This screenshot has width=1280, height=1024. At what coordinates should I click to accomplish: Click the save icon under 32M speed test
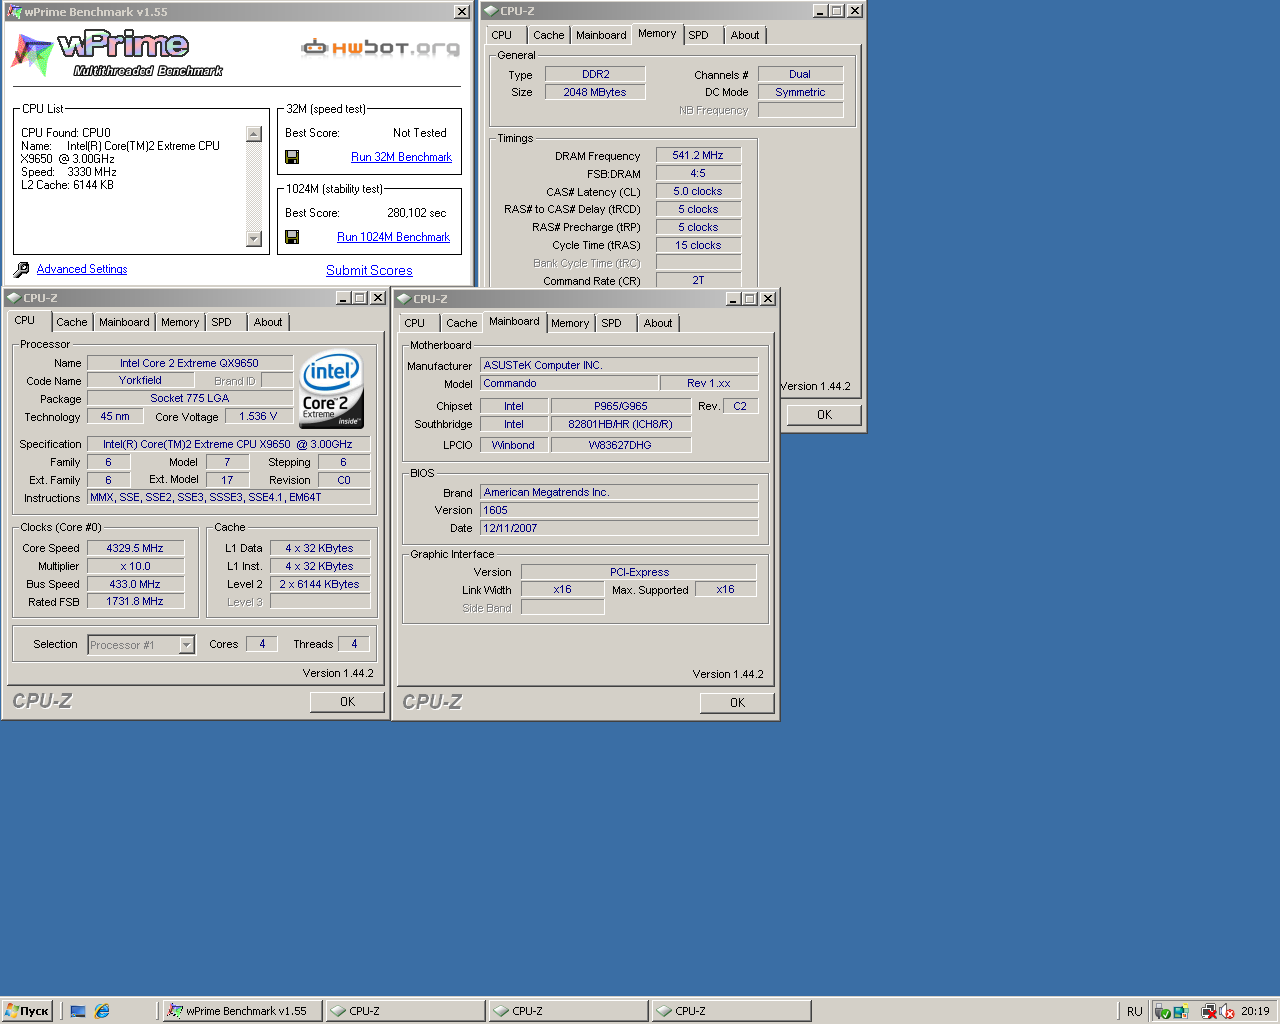(292, 157)
